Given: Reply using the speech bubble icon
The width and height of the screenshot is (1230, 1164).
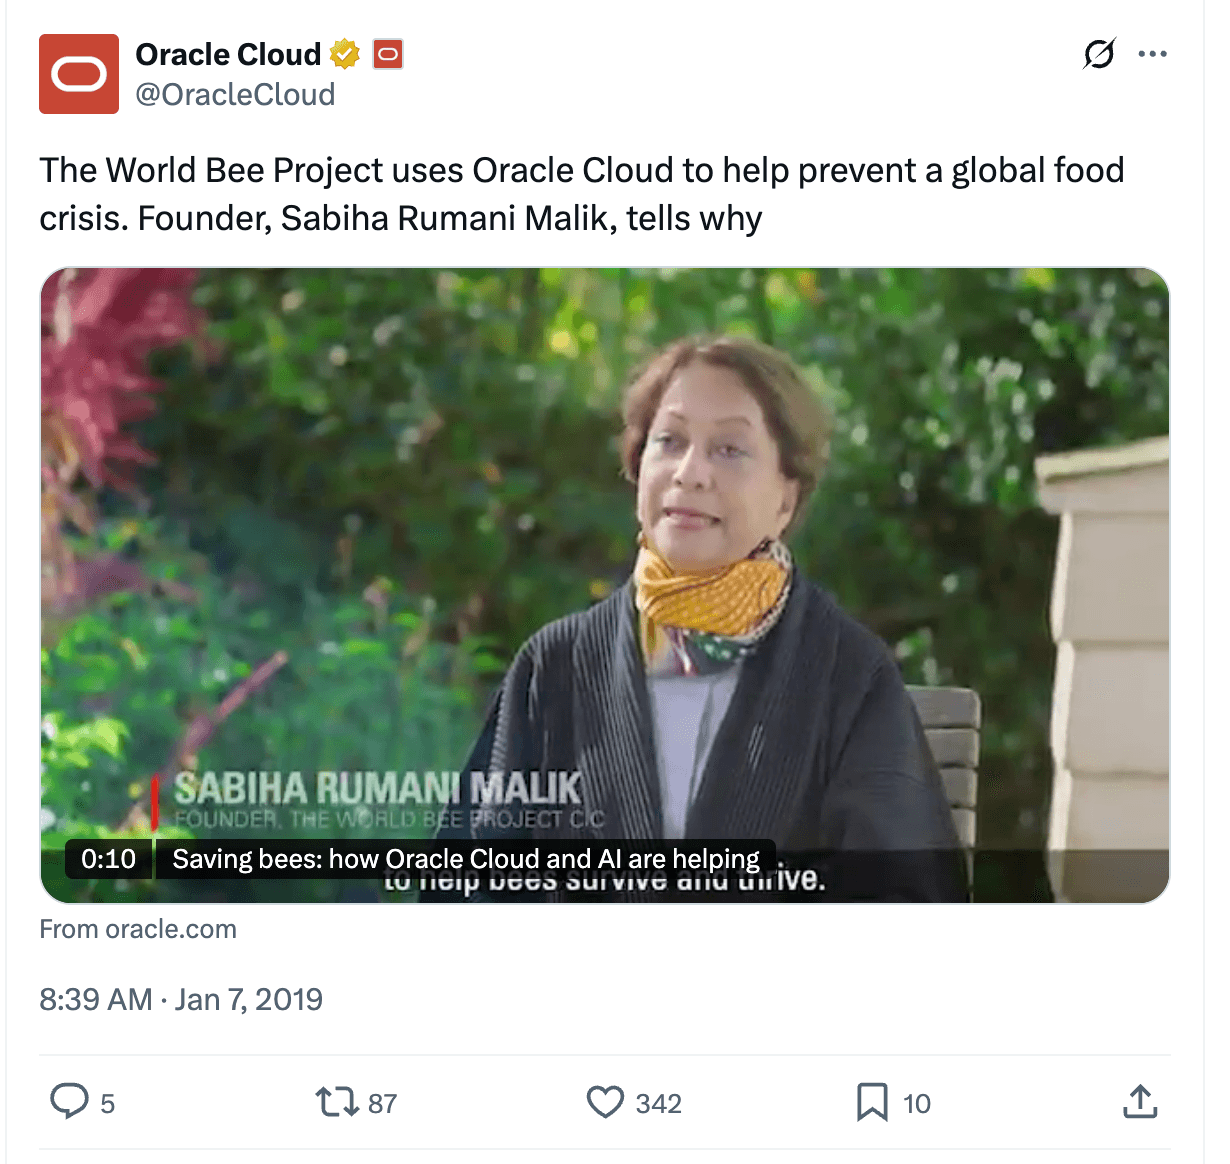Looking at the screenshot, I should tap(69, 1102).
